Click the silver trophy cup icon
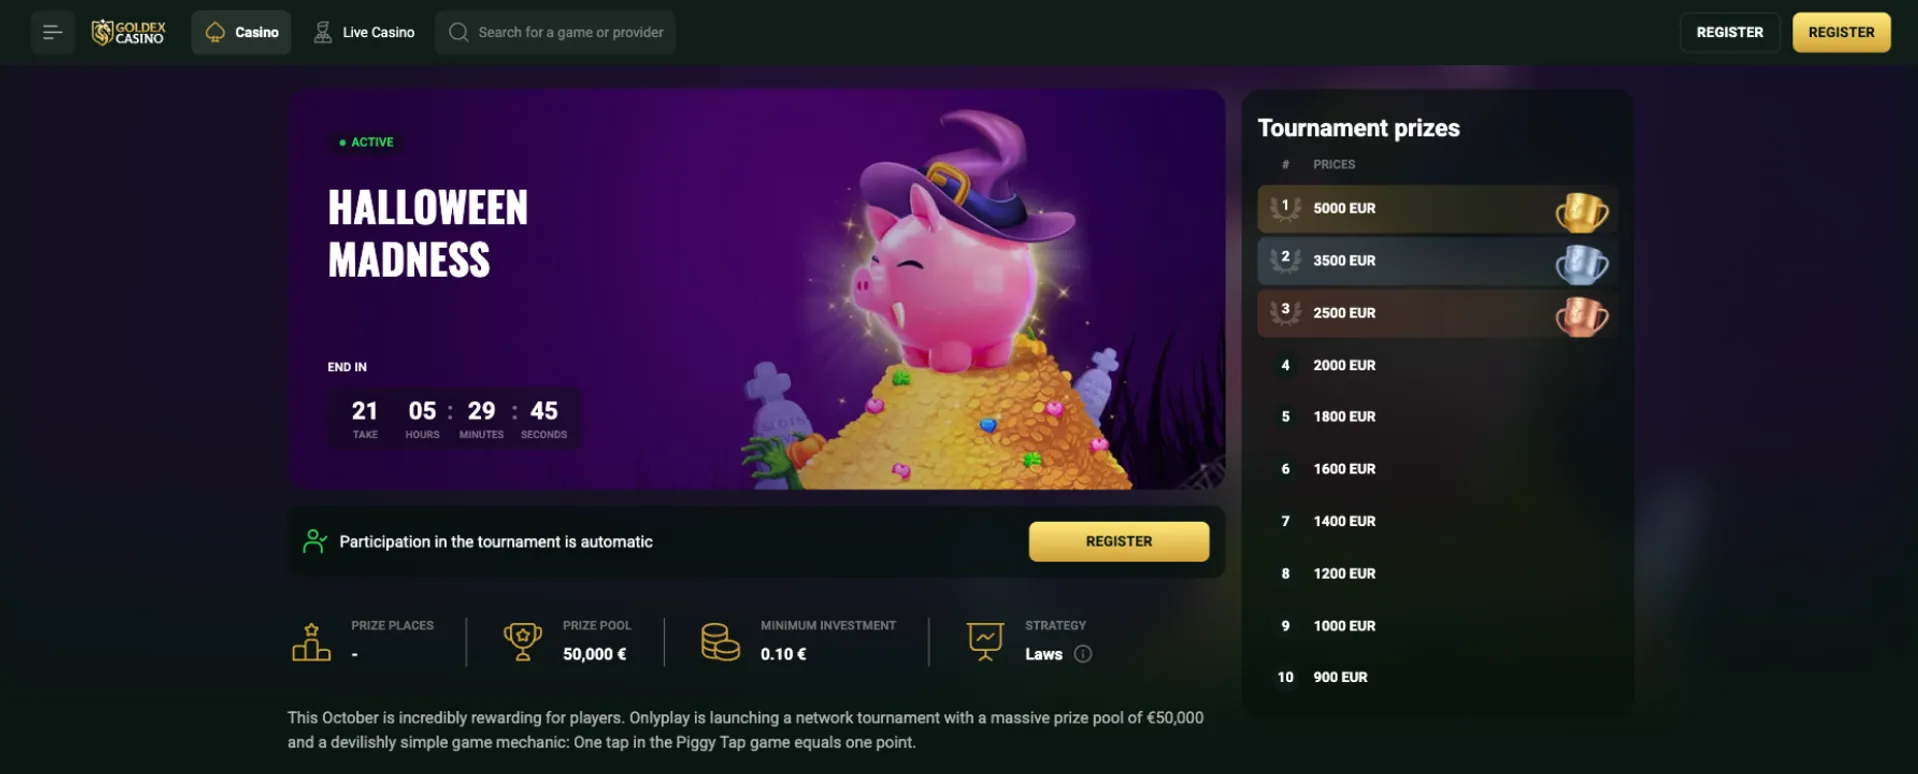Screen dimensions: 1918x774 pyautogui.click(x=1581, y=263)
